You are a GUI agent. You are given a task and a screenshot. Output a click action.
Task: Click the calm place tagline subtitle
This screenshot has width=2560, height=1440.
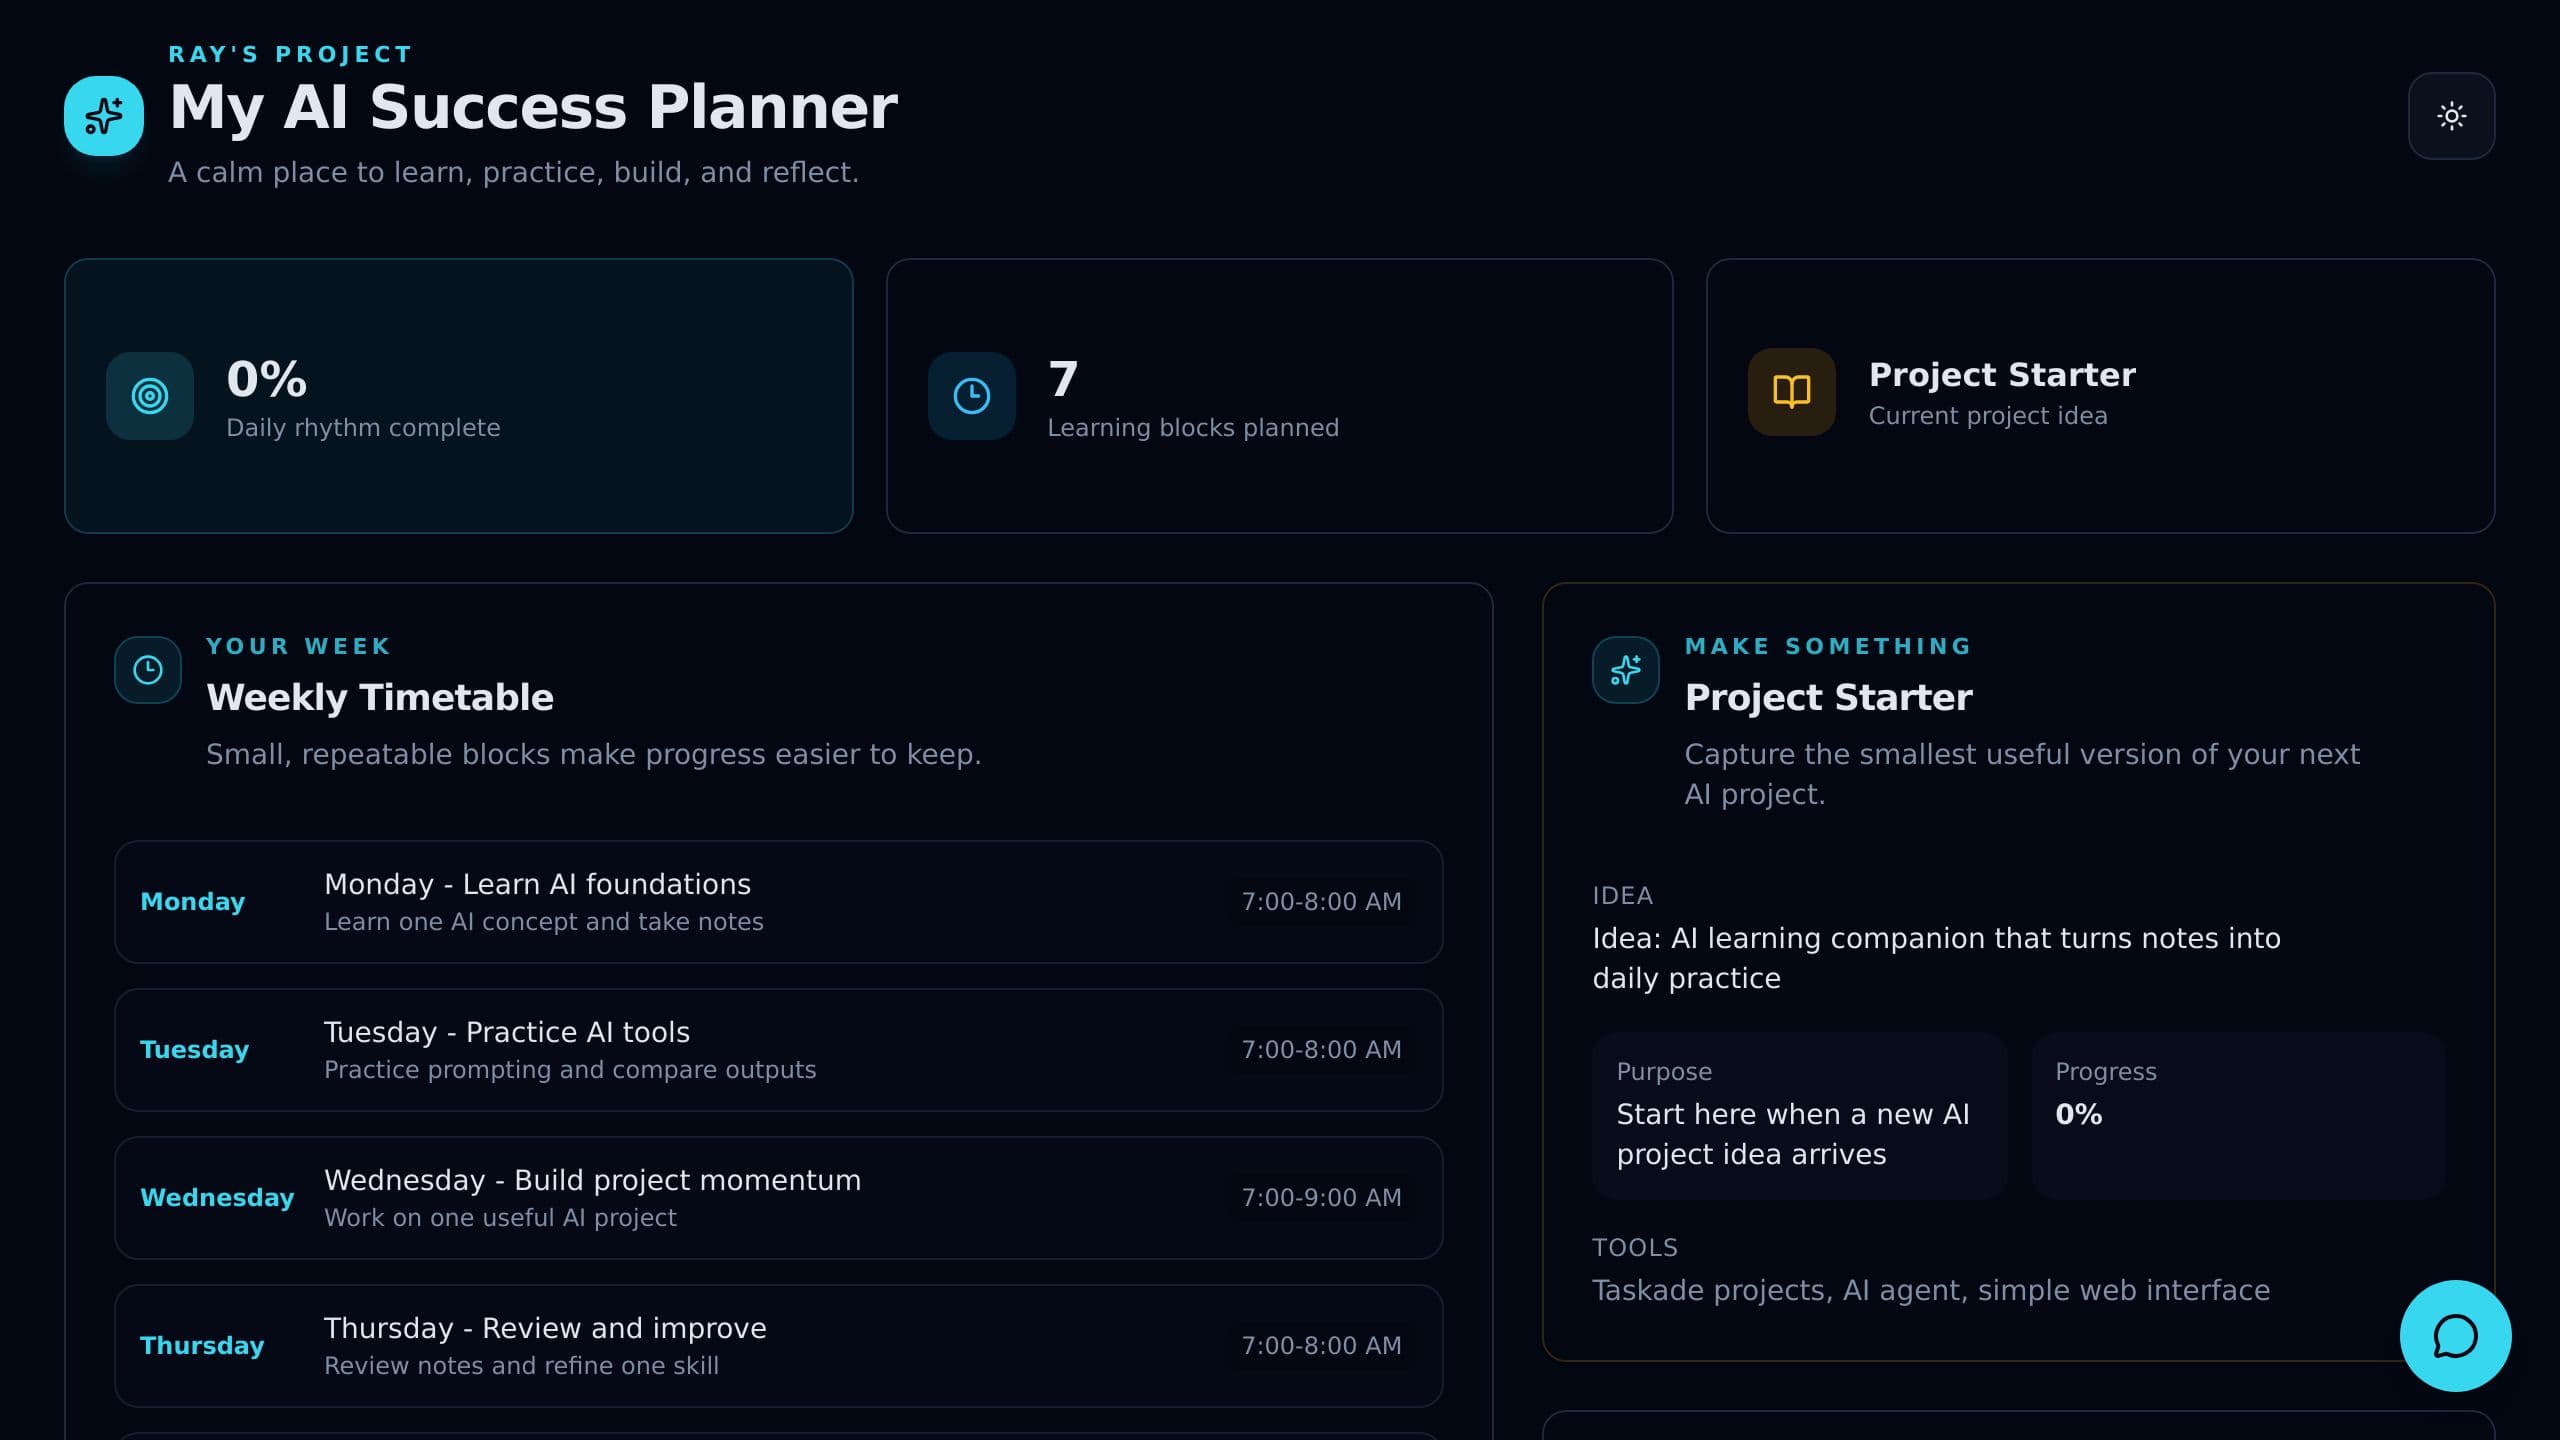[513, 173]
